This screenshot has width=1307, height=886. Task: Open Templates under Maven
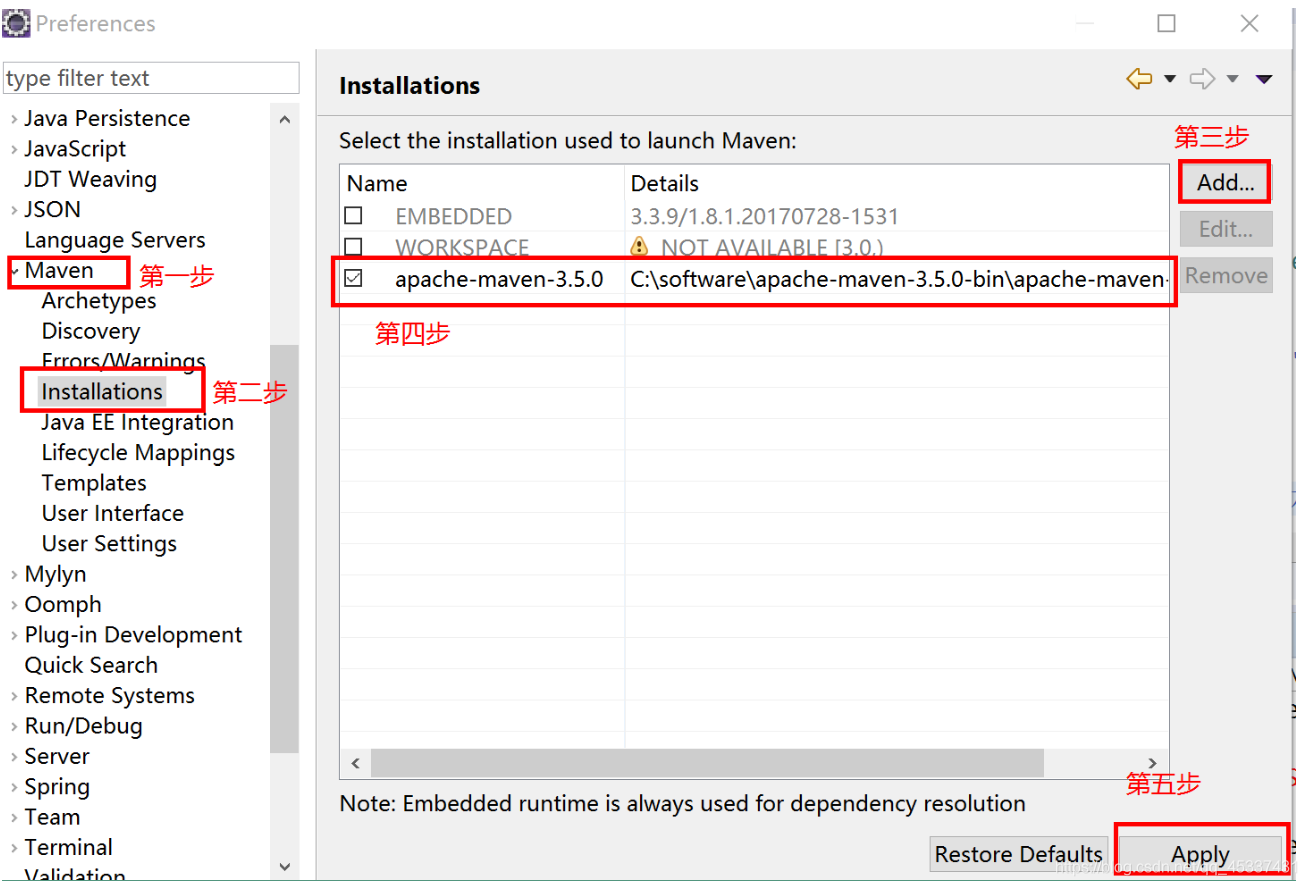click(94, 483)
